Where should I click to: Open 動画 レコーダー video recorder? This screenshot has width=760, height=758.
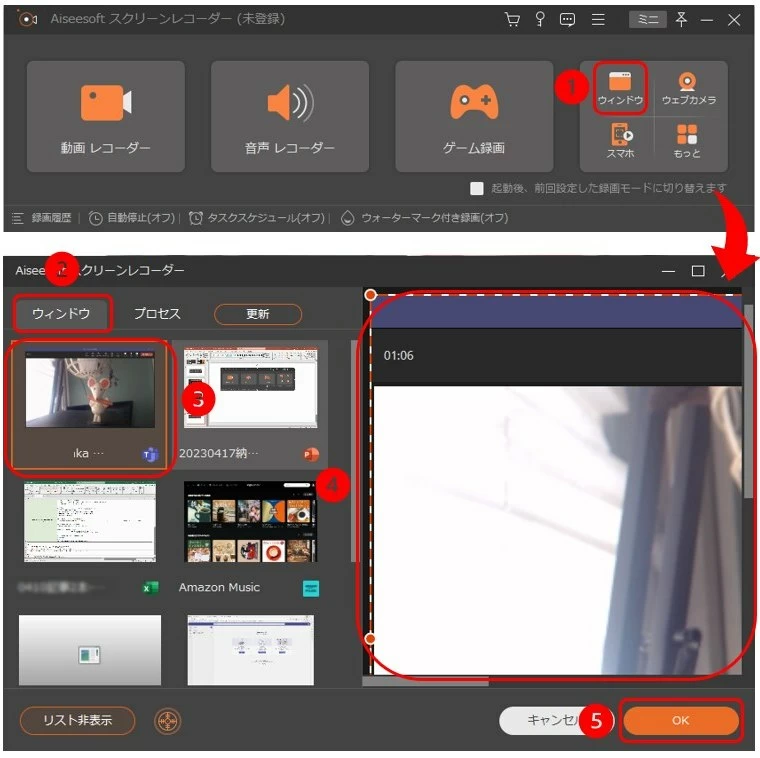click(x=106, y=116)
